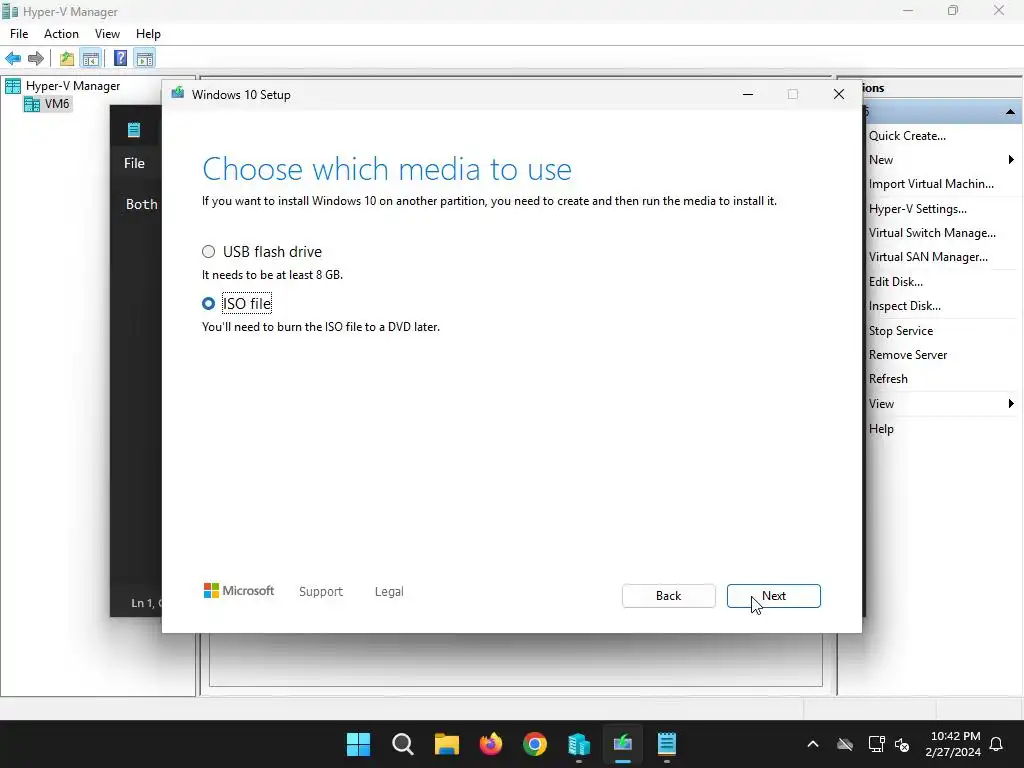Expand the New submenu arrow
1024x768 pixels.
pos(1011,160)
